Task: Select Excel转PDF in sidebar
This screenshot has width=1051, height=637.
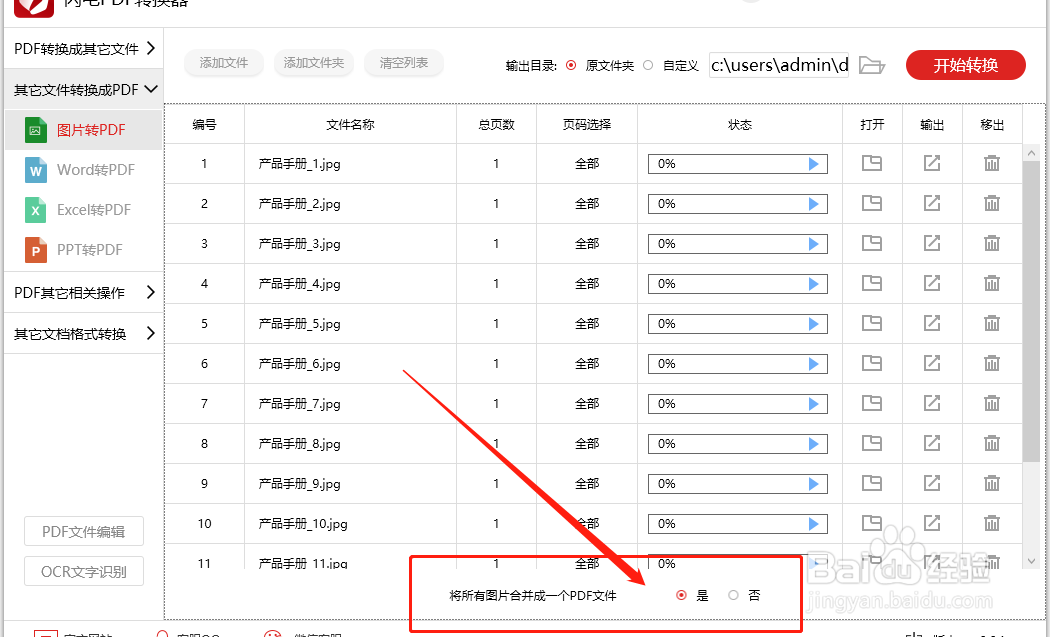Action: point(84,210)
